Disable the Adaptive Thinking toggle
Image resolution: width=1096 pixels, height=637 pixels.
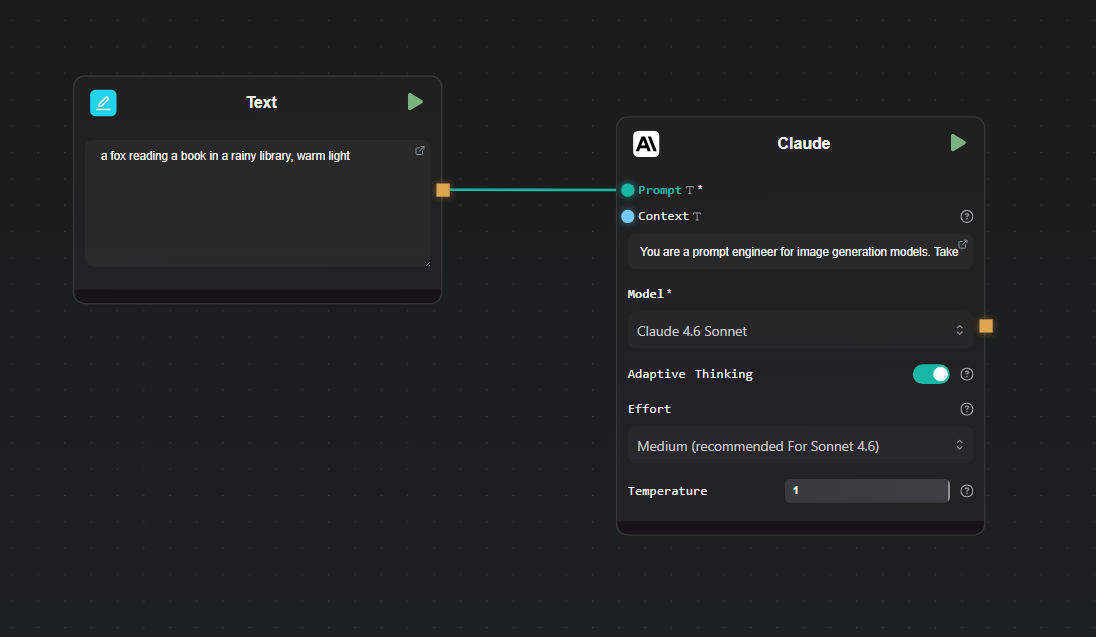(x=931, y=373)
